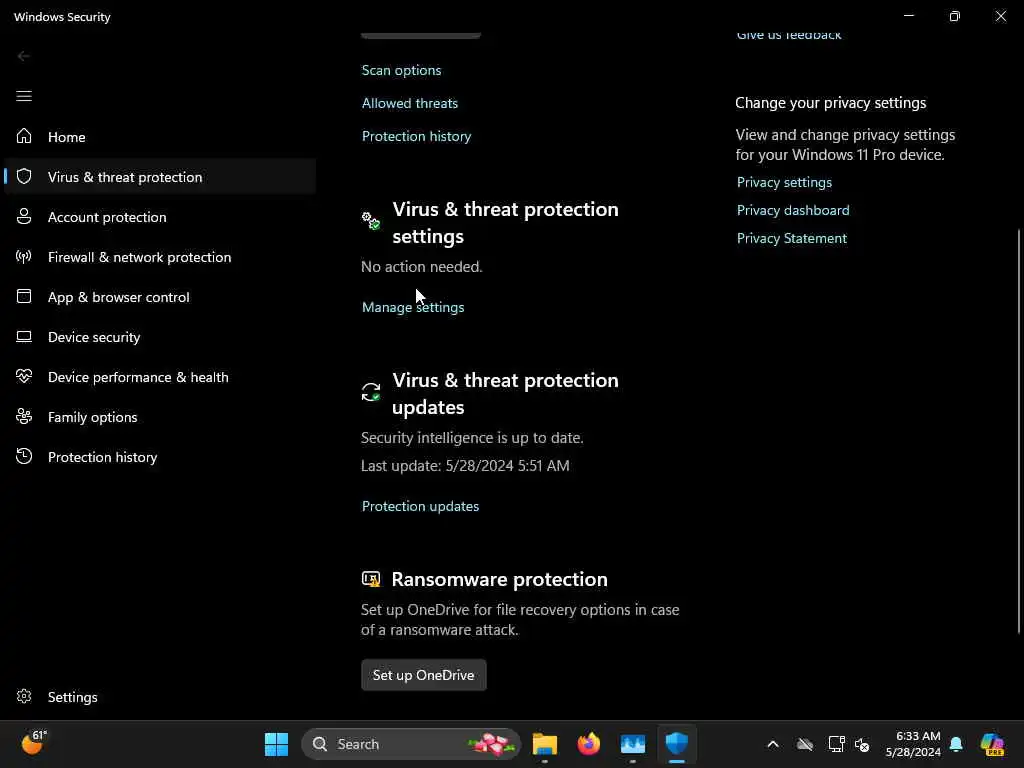Click the network display tray icon
The width and height of the screenshot is (1024, 768).
pos(836,744)
